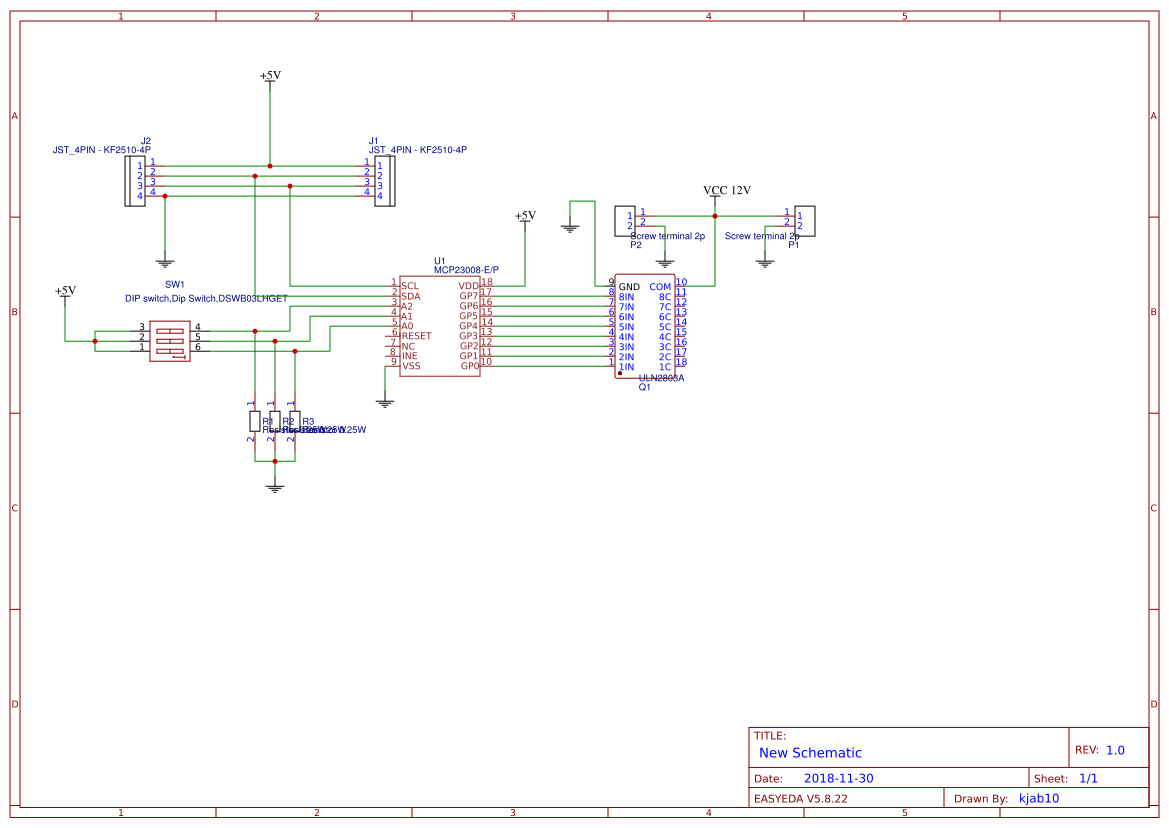1169x828 pixels.
Task: Click resistor R3 0.25W symbol
Action: click(294, 421)
